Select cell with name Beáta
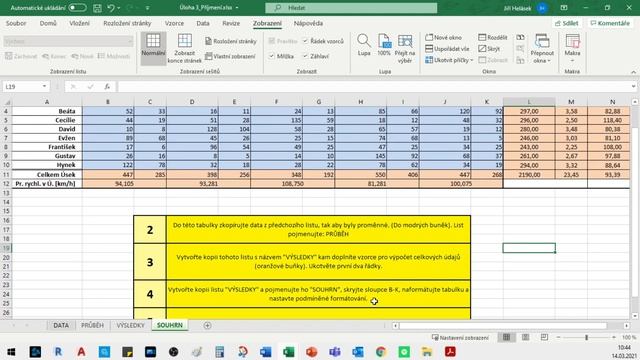The height and width of the screenshot is (360, 640). 47,111
